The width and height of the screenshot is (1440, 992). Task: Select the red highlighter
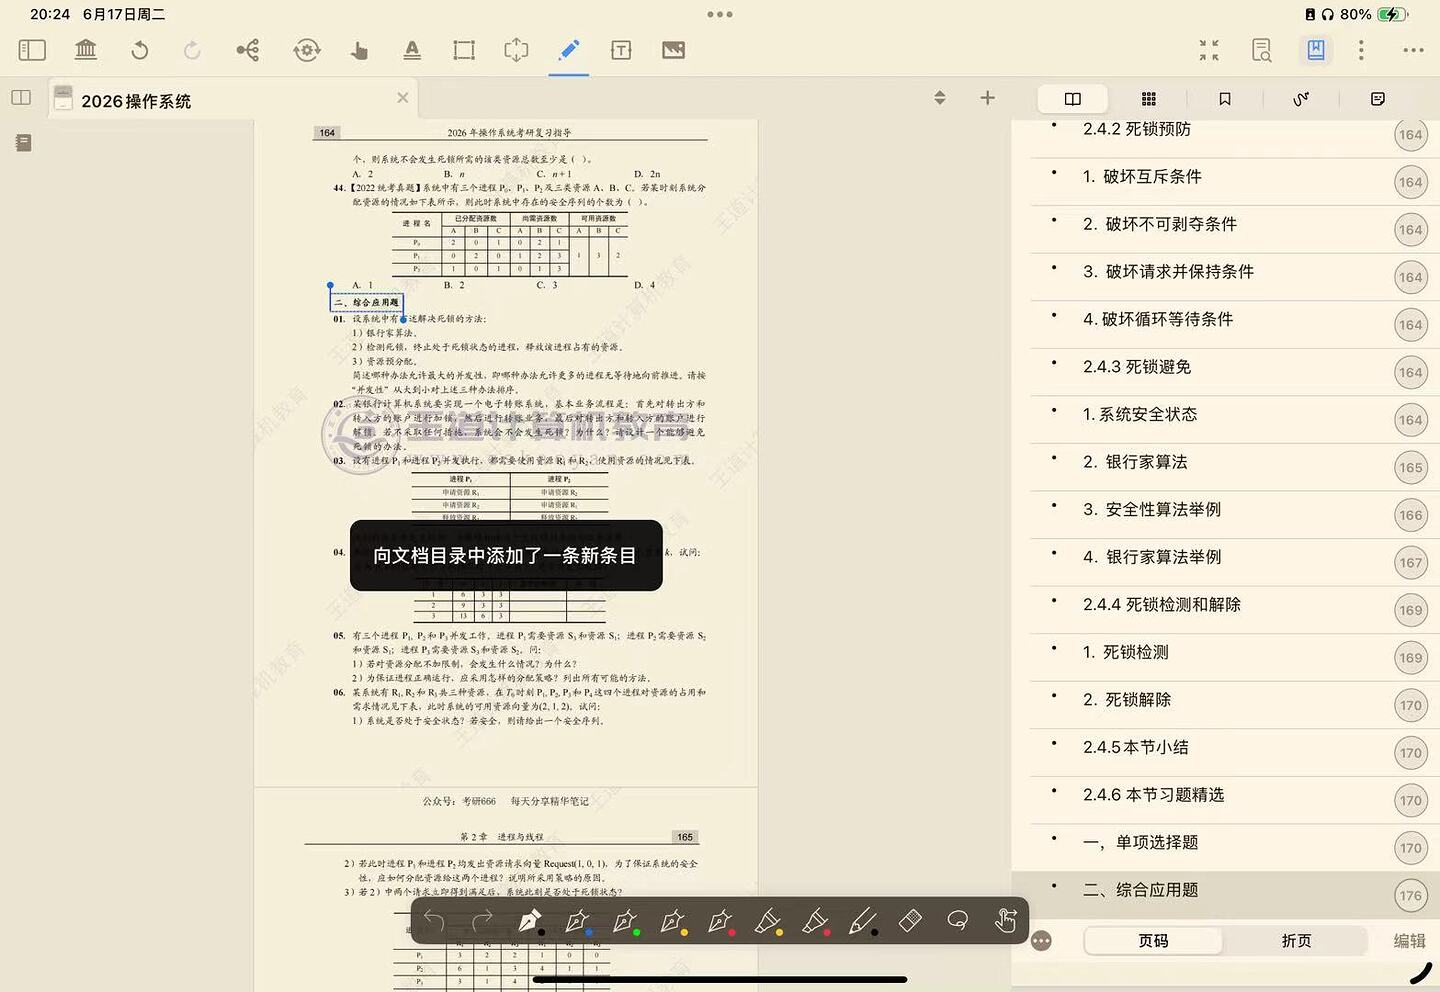pyautogui.click(x=815, y=920)
